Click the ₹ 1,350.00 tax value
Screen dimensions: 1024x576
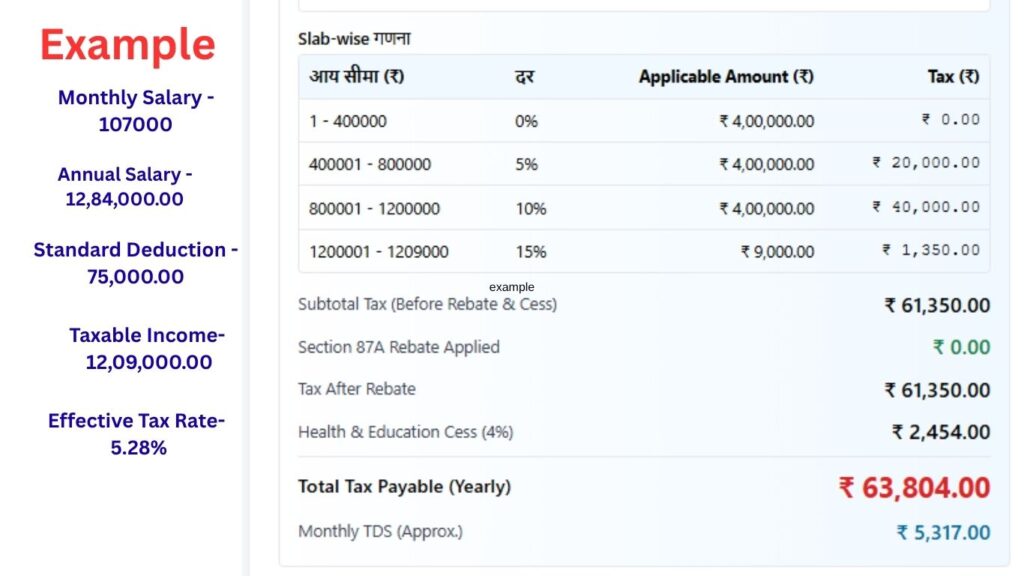pyautogui.click(x=936, y=250)
